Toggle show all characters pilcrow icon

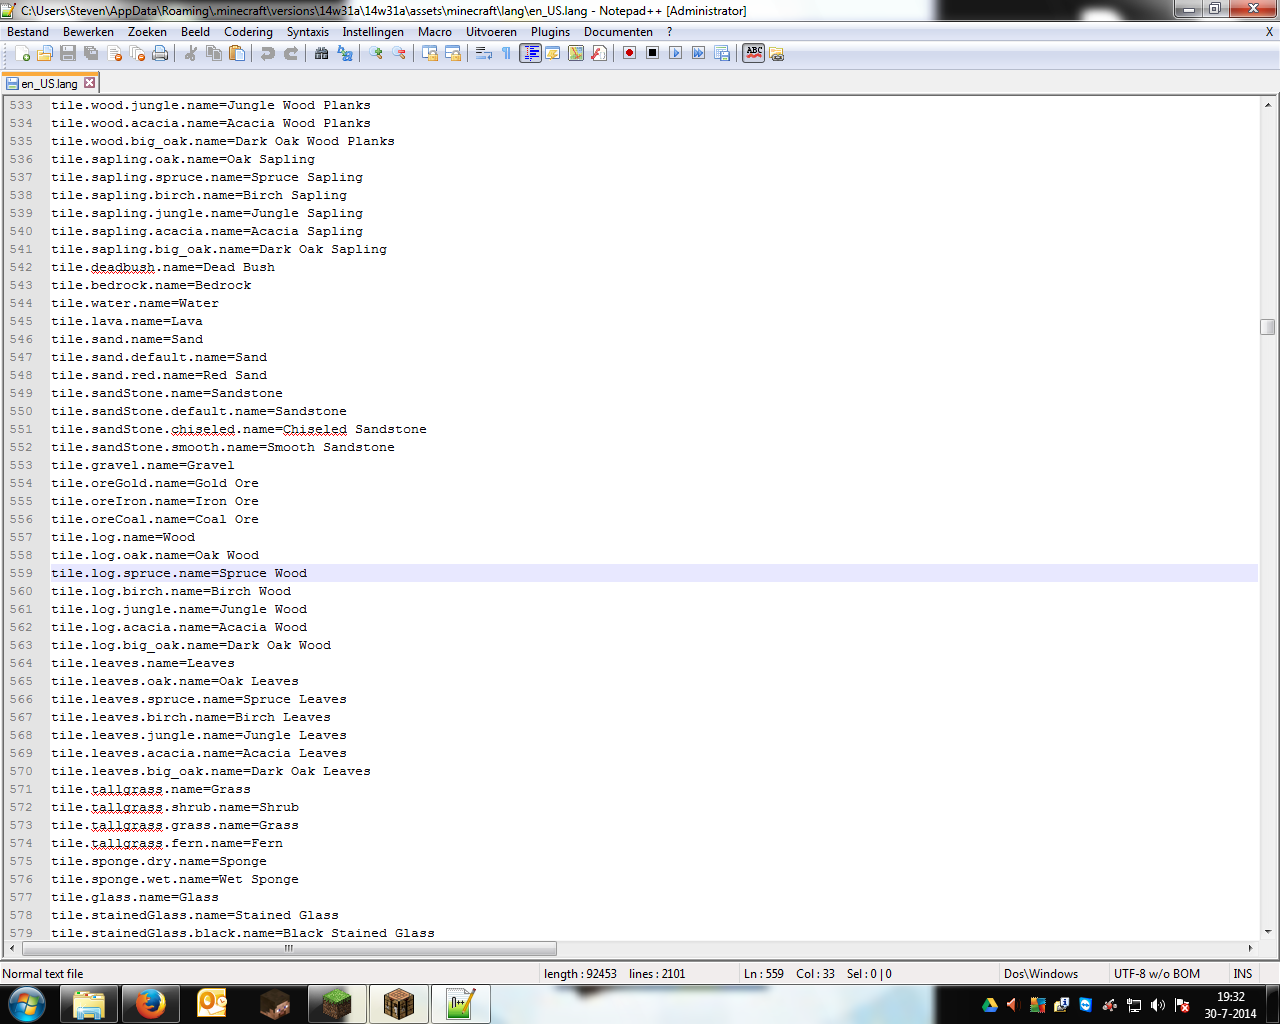tap(506, 53)
